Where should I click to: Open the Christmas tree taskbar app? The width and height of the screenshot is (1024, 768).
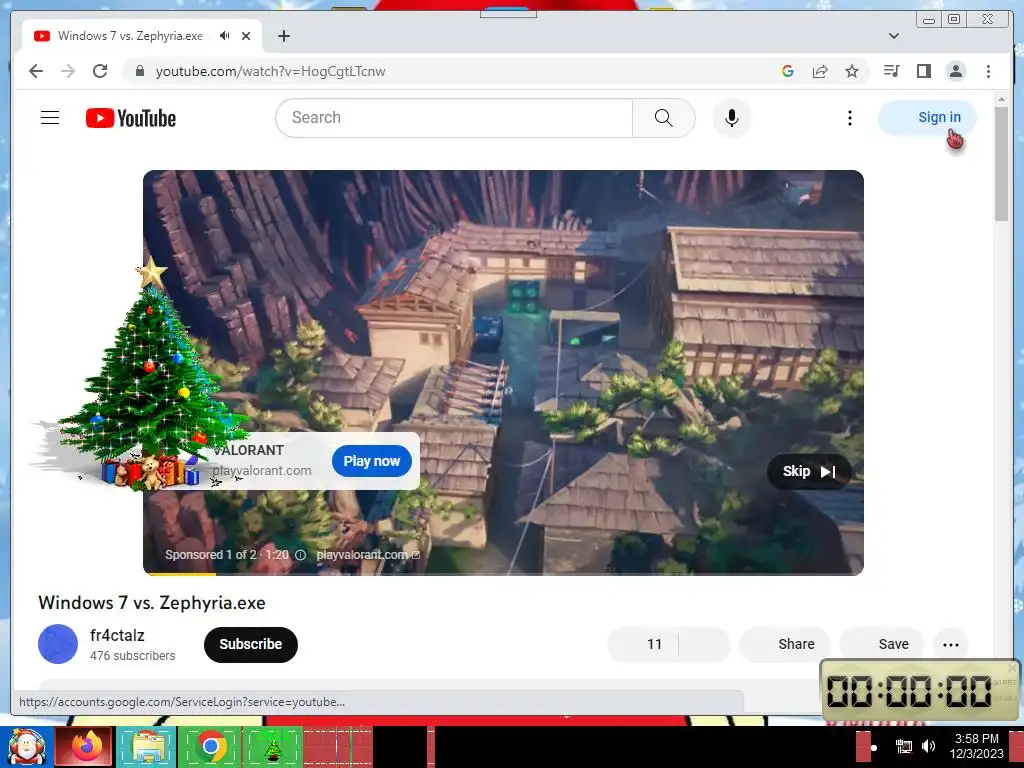click(272, 747)
